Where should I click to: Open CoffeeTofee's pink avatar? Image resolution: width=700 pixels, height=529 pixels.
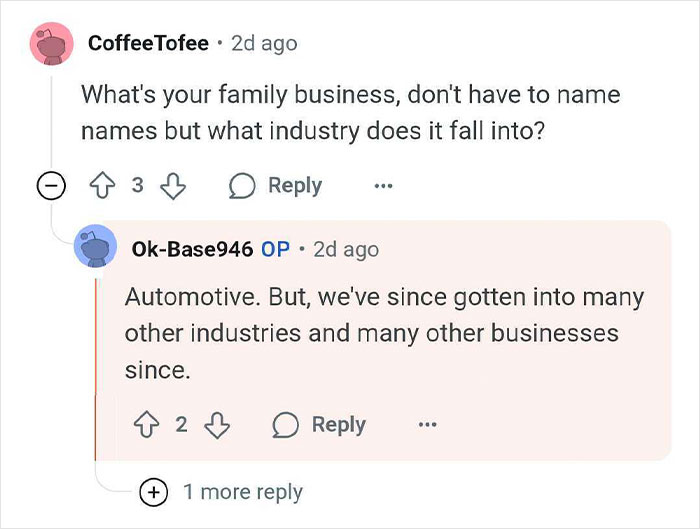pyautogui.click(x=51, y=44)
